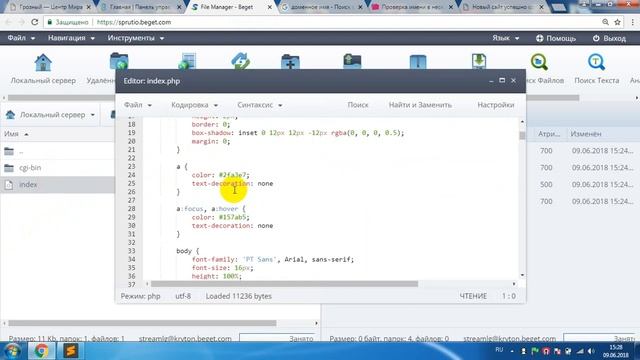
Task: Switch to the Новый сайт успешно tab
Action: (503, 7)
